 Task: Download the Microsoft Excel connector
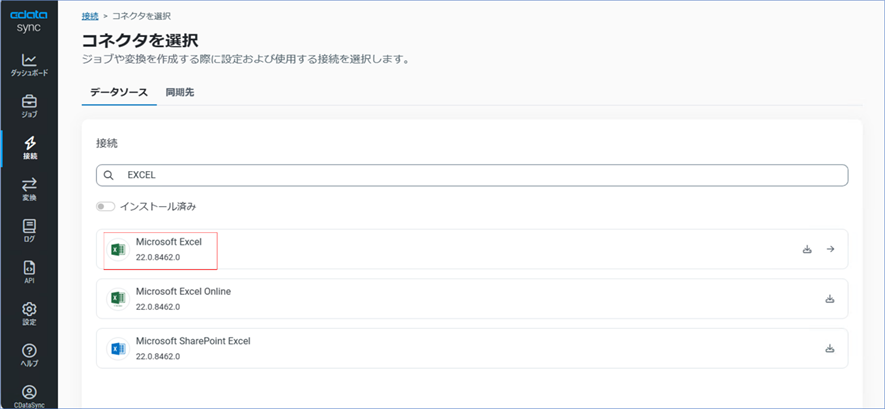(x=807, y=249)
